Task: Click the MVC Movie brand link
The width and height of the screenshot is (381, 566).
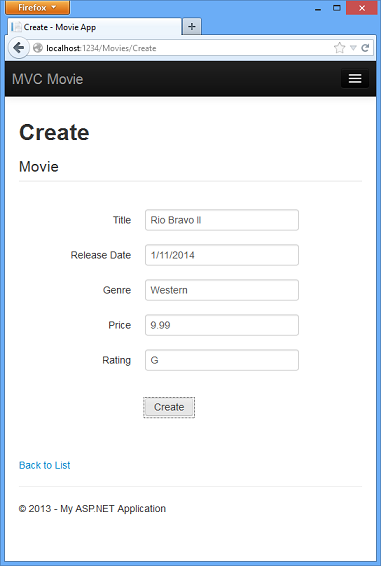Action: pos(48,79)
